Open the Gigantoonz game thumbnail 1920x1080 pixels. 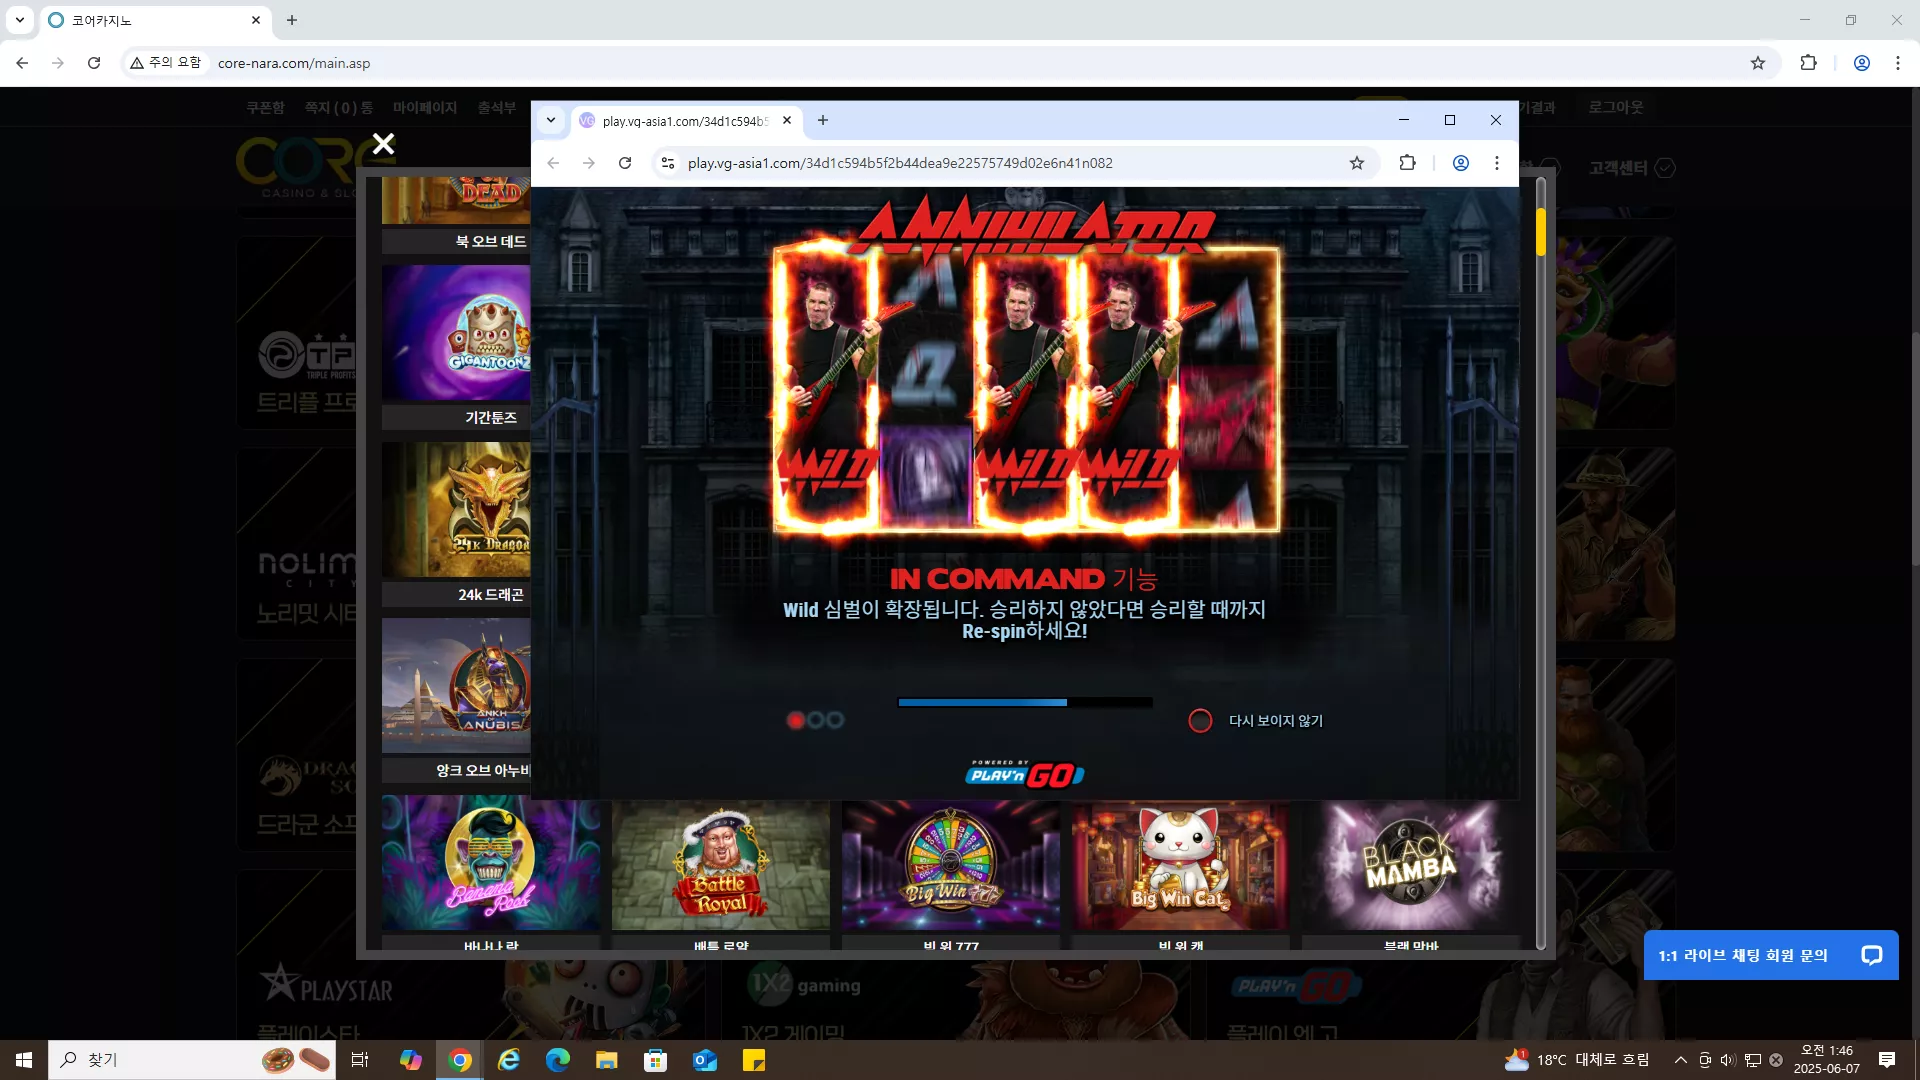[x=456, y=334]
